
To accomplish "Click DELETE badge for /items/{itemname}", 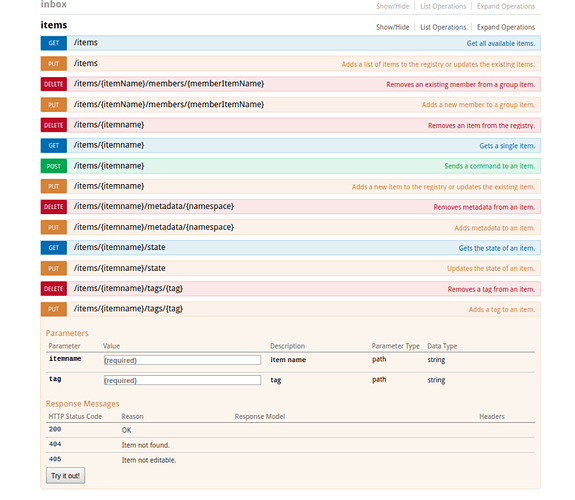I will pos(54,125).
